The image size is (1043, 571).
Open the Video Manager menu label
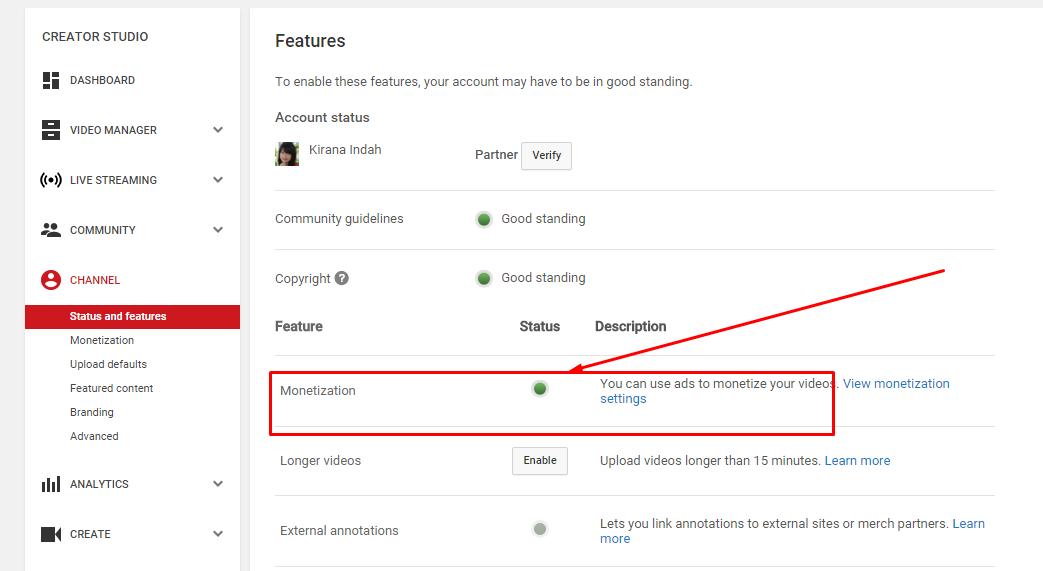[x=113, y=130]
